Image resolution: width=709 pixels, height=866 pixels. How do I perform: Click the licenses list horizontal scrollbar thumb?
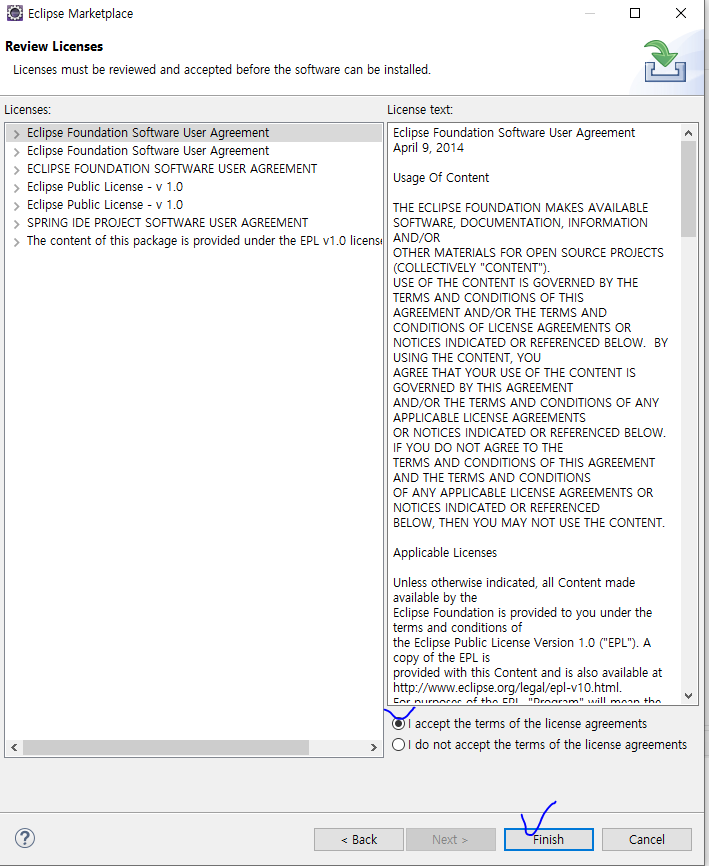tap(166, 747)
